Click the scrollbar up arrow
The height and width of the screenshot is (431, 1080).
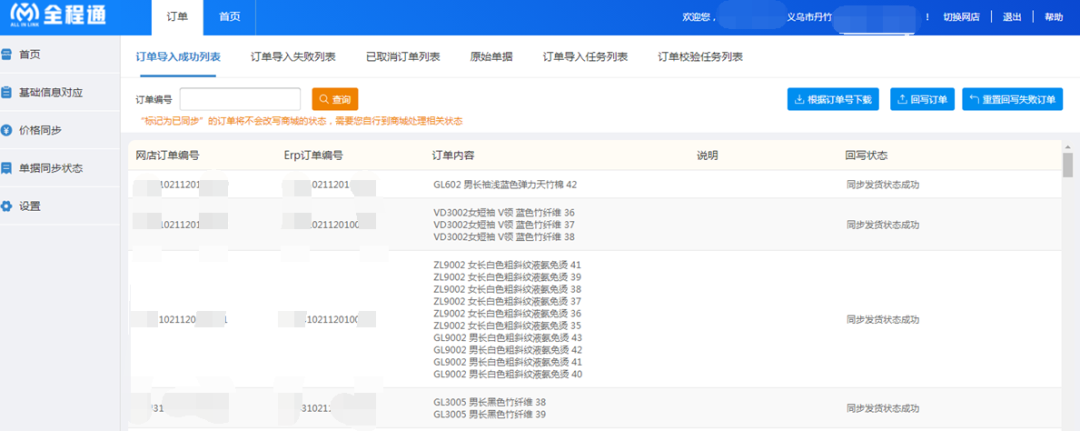[1068, 147]
